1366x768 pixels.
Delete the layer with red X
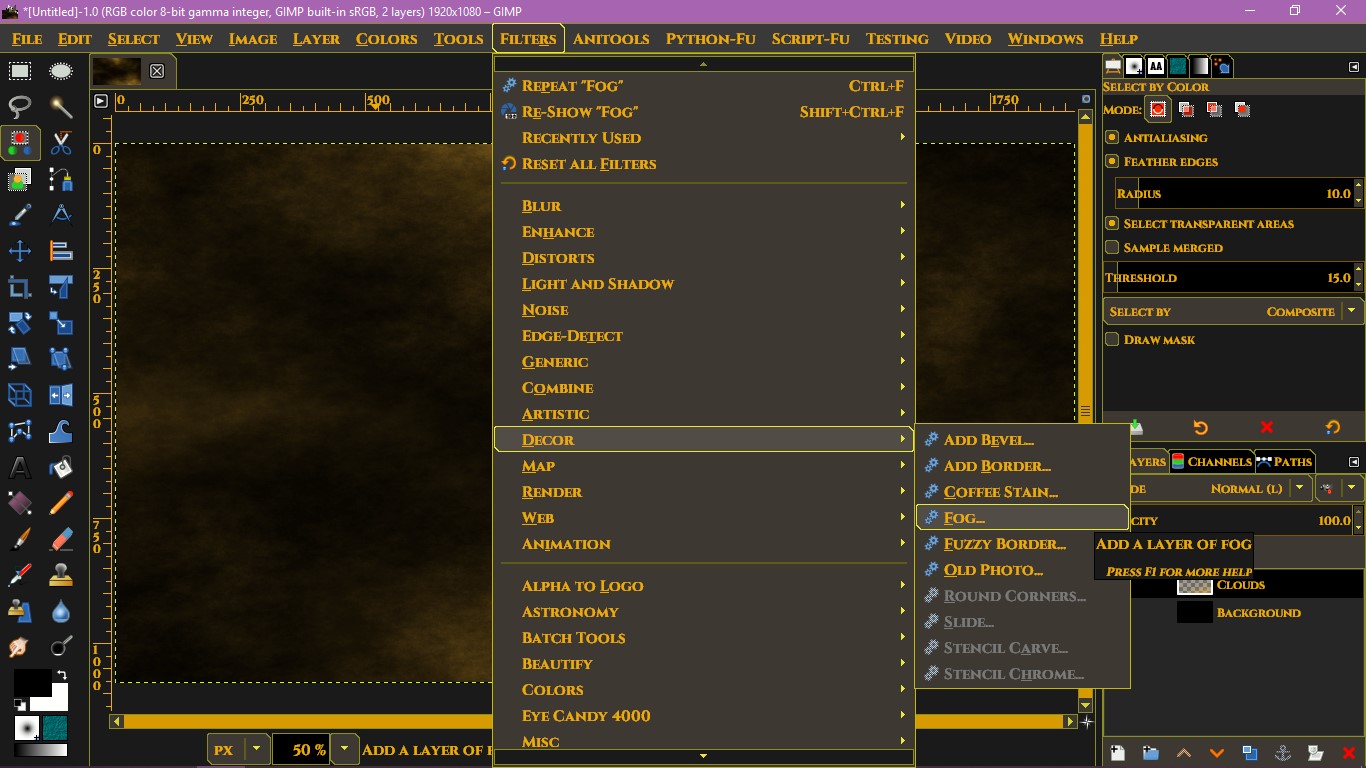[x=1349, y=753]
